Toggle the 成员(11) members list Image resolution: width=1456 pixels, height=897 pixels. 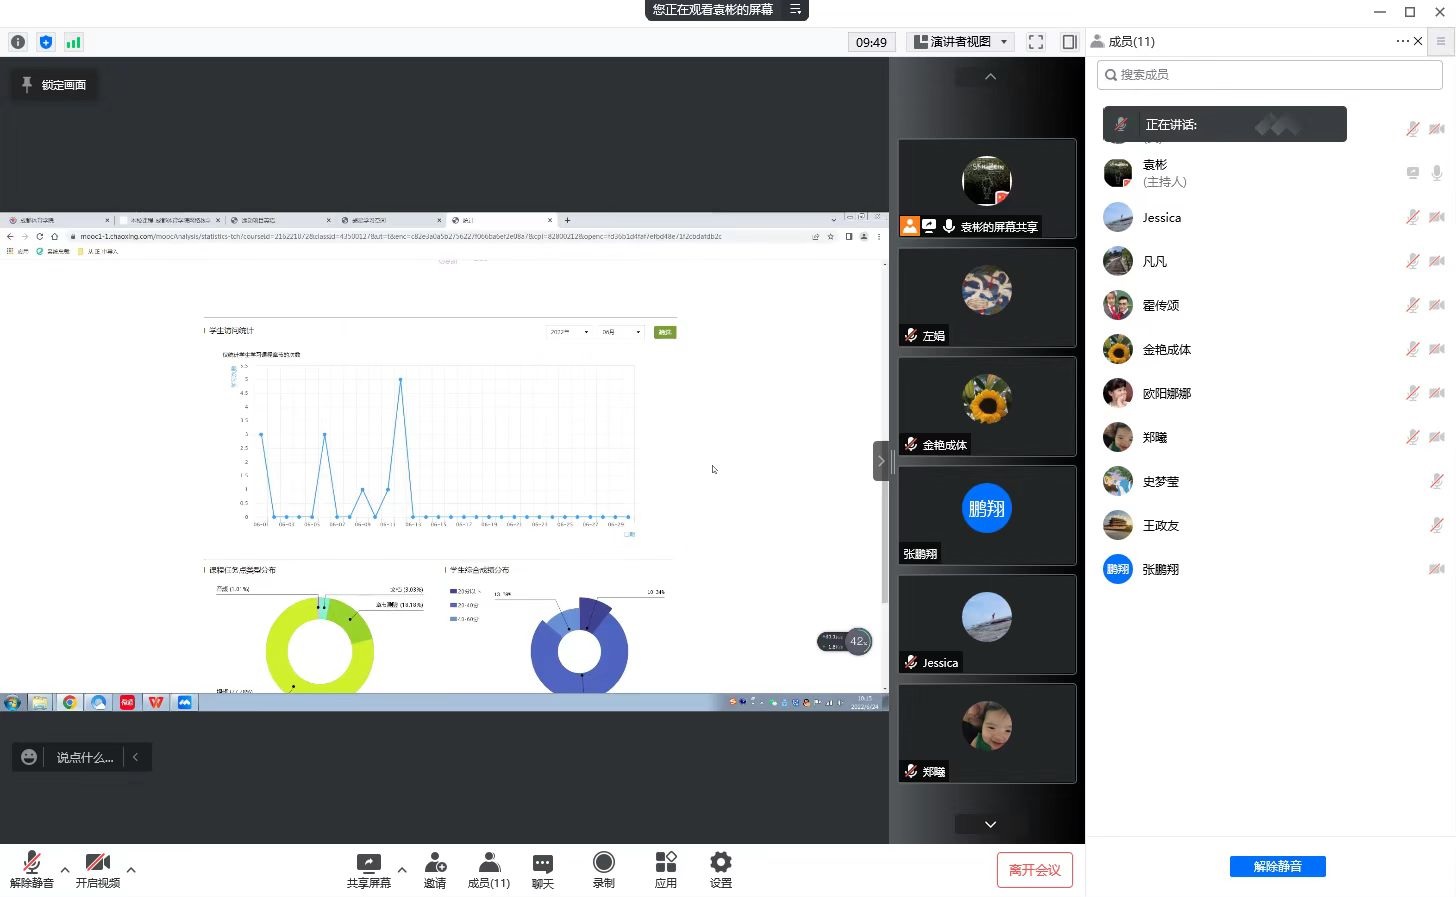(489, 869)
